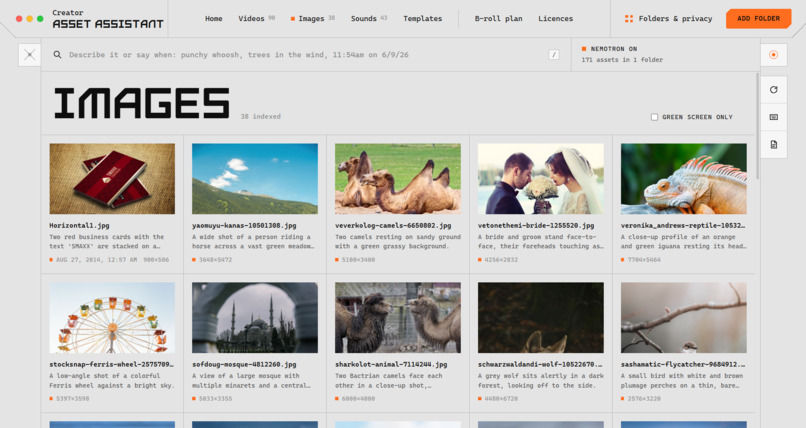Click the file name veverkolog-camels-6650802.jpg
Screen dimensions: 806x428
click(x=393, y=225)
